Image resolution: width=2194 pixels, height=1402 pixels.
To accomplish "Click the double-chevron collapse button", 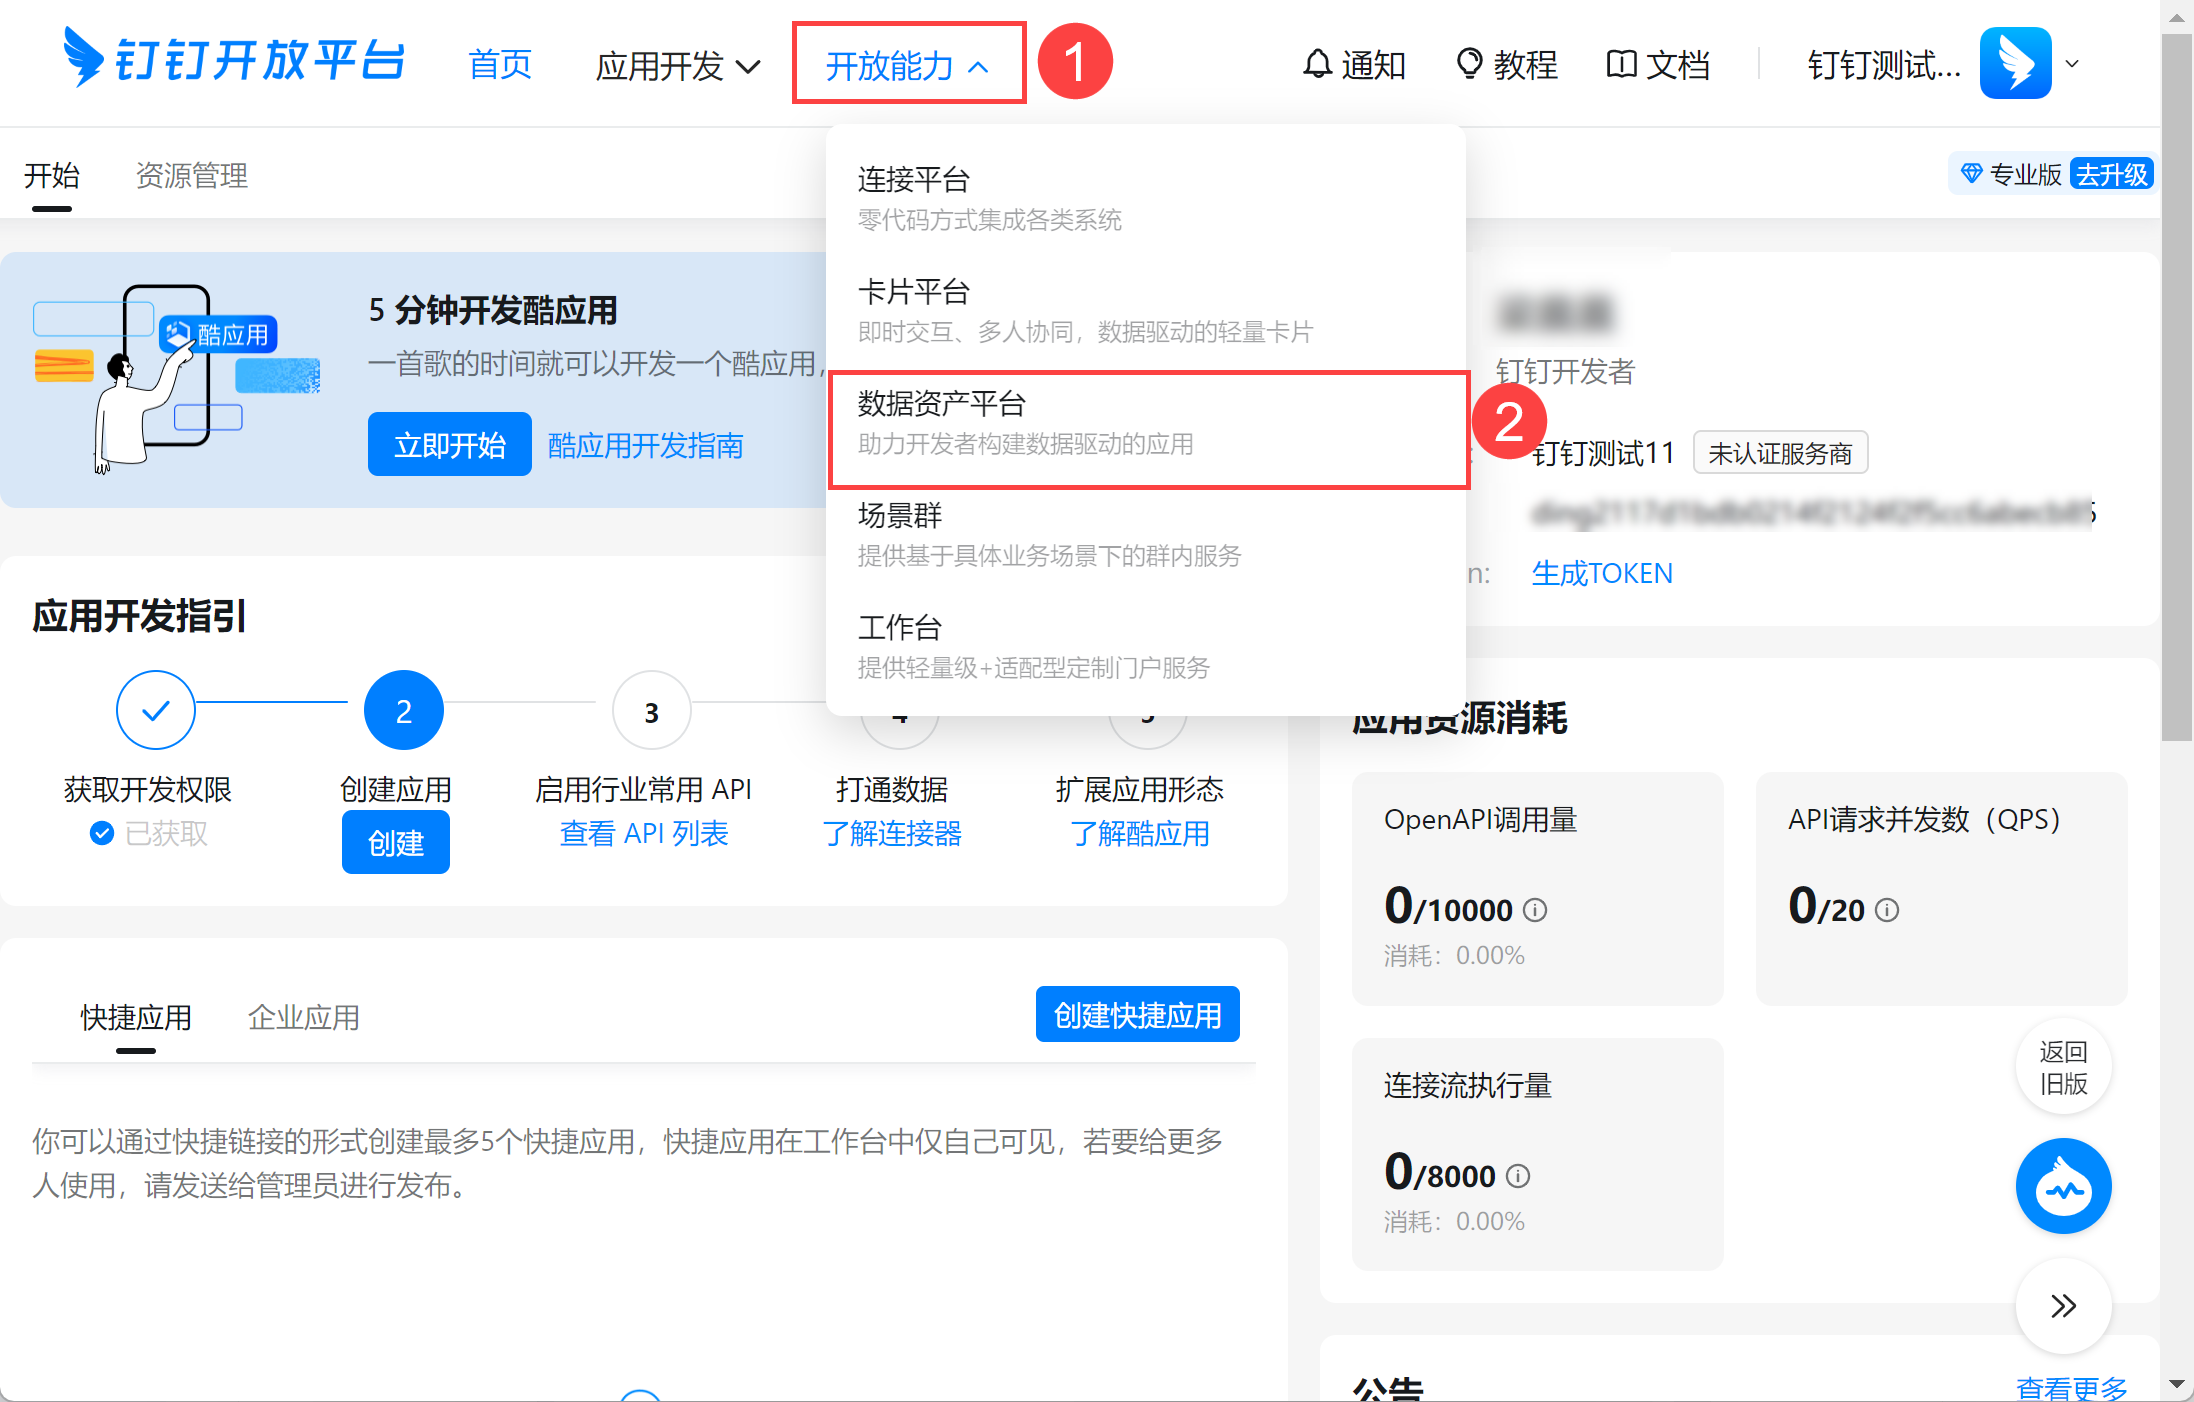I will (2062, 1306).
